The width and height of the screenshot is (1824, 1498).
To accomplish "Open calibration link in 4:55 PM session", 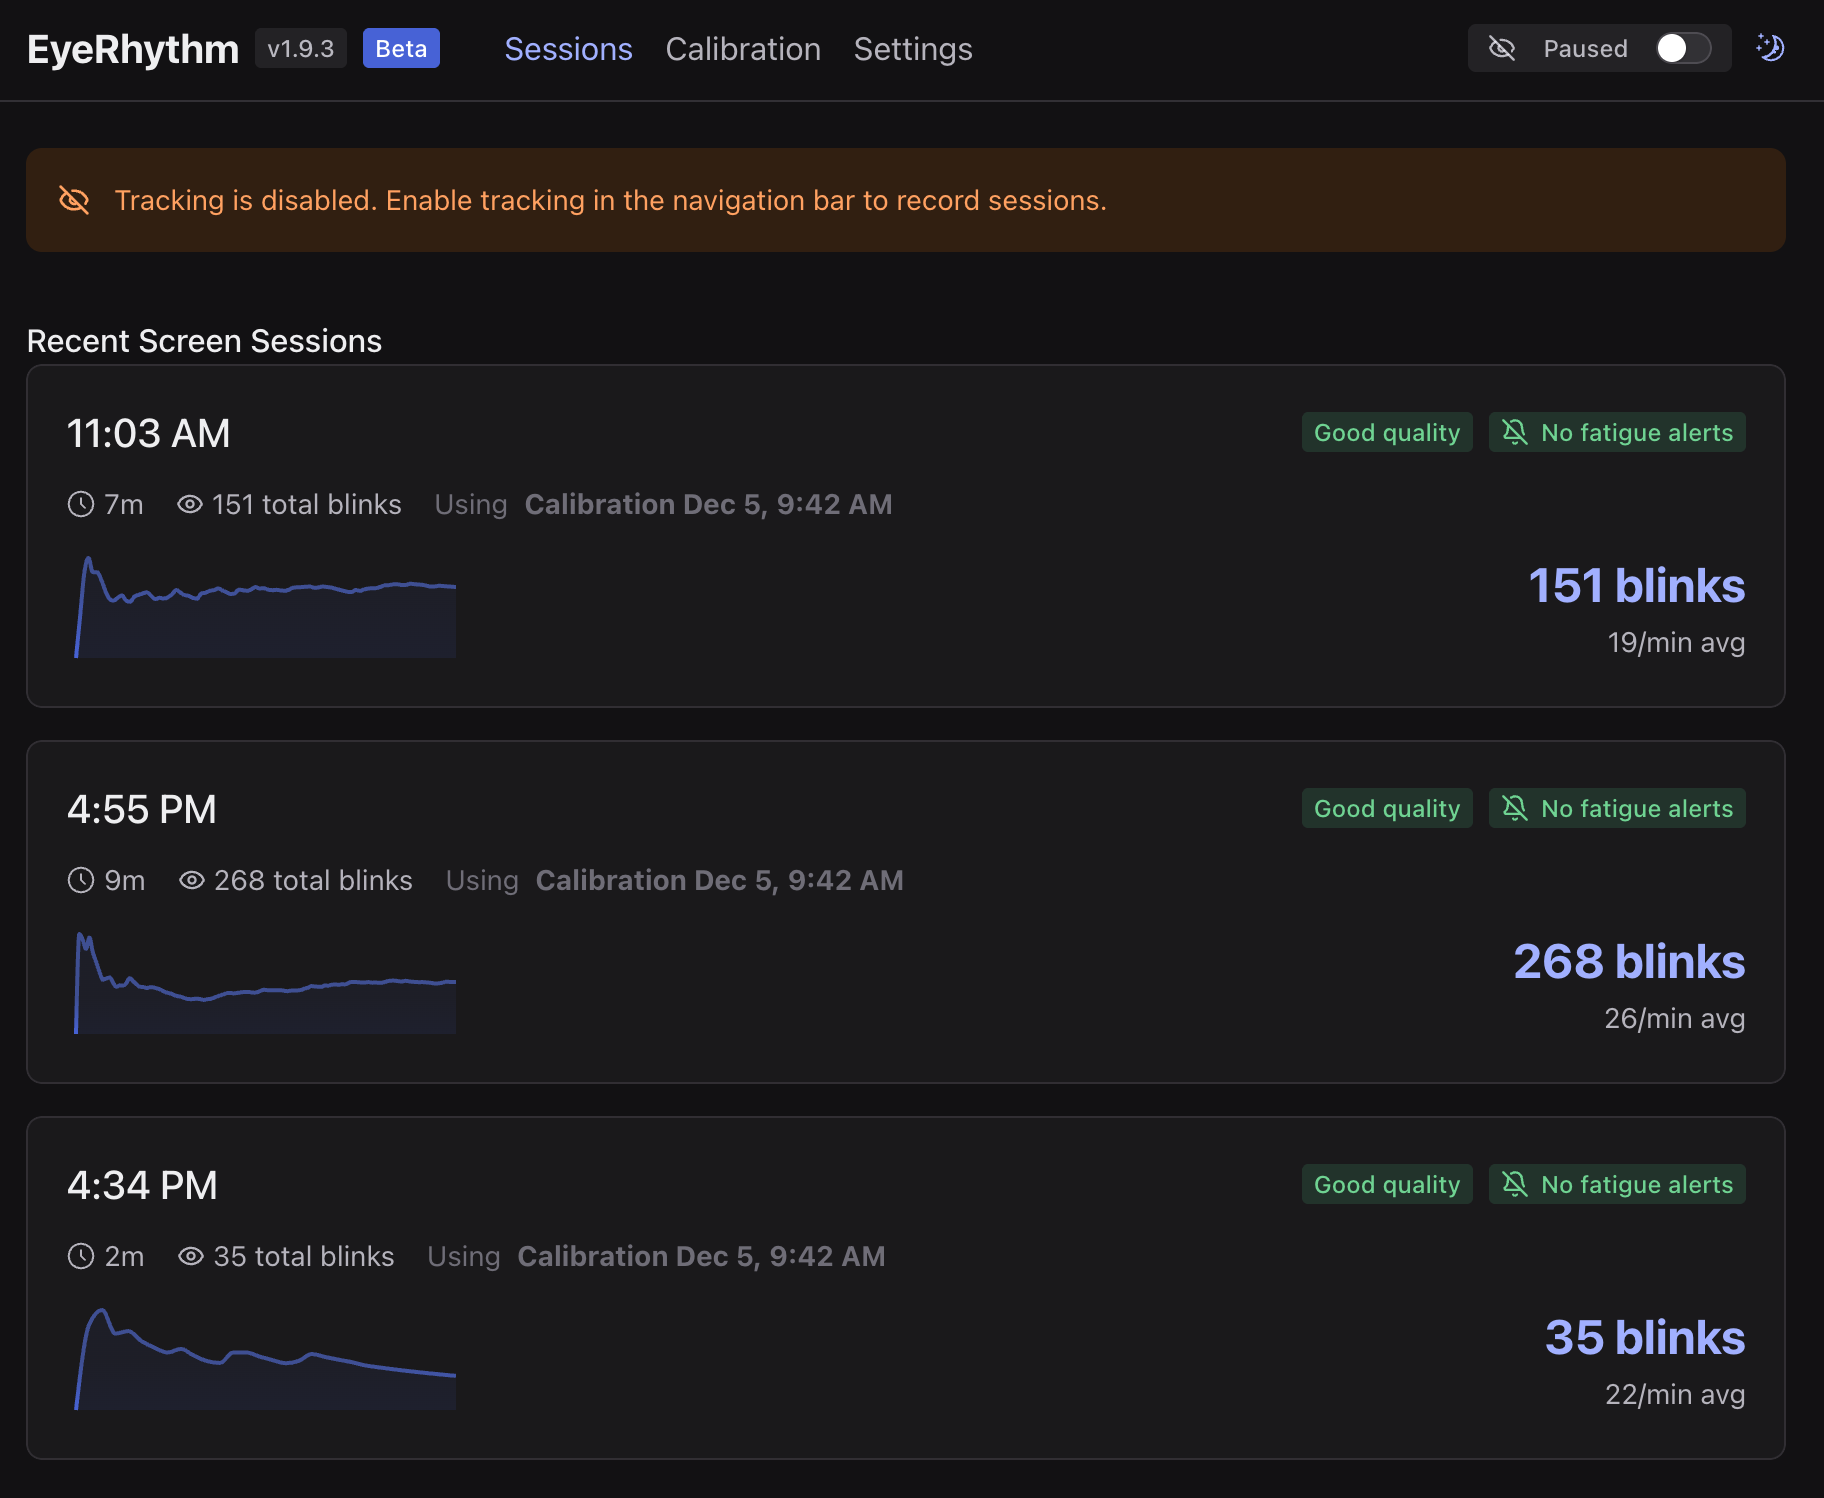I will coord(719,880).
